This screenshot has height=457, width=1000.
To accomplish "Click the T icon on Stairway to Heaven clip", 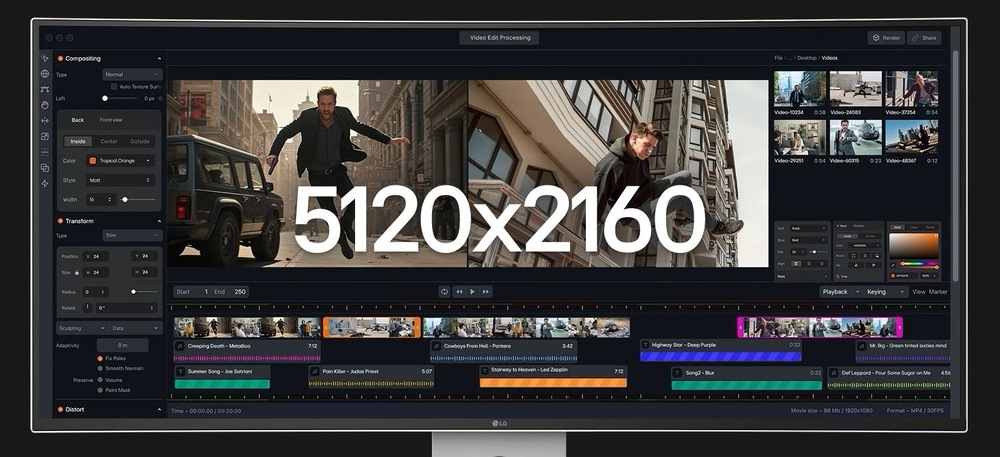I will point(486,370).
